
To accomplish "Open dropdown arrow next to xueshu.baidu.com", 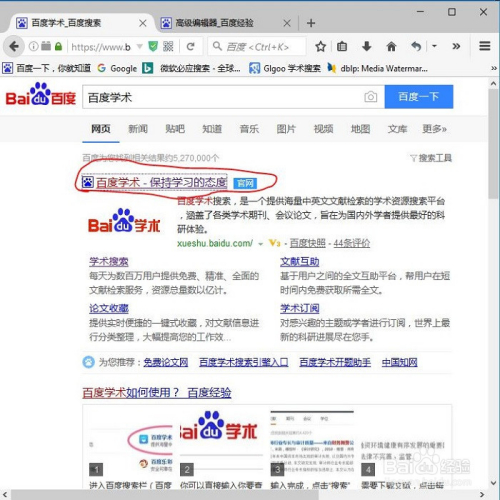I will [260, 244].
